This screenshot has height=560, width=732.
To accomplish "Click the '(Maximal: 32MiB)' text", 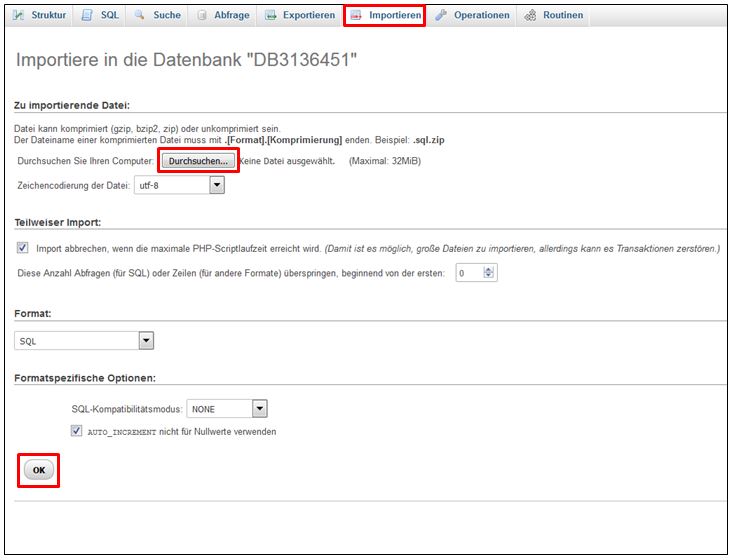I will [385, 161].
